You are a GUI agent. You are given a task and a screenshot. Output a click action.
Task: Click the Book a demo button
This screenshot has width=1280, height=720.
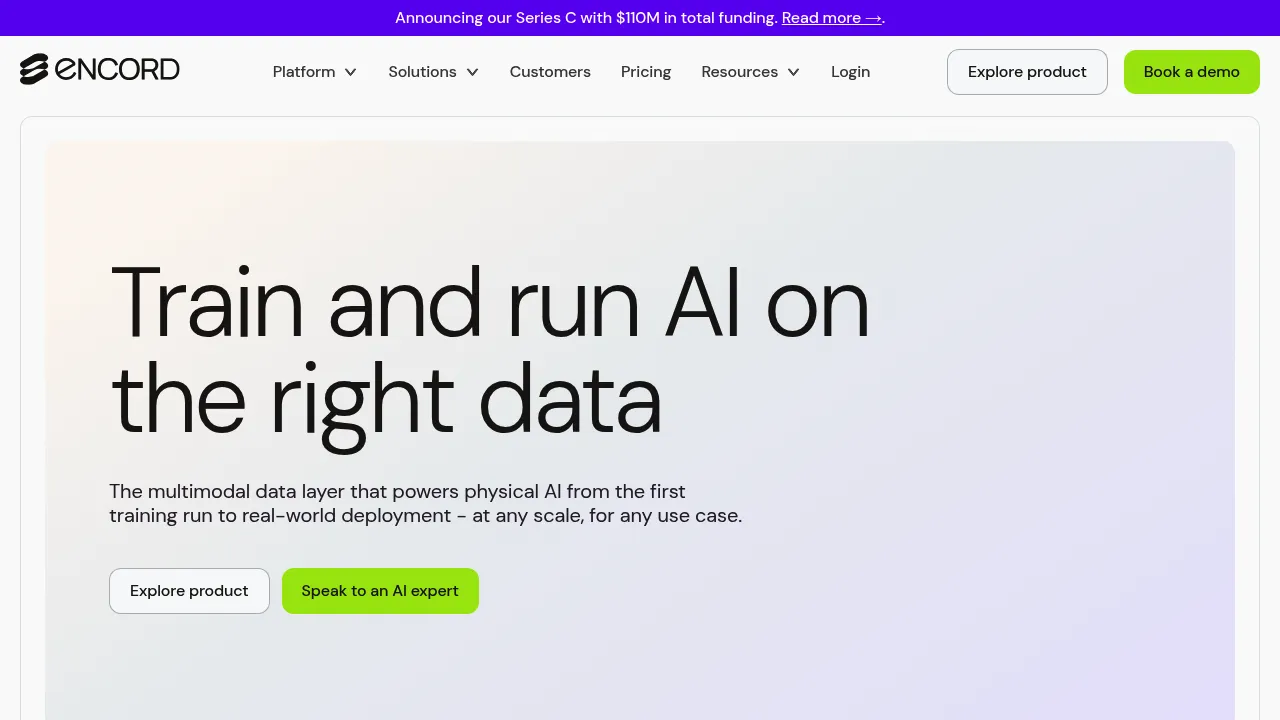point(1192,72)
